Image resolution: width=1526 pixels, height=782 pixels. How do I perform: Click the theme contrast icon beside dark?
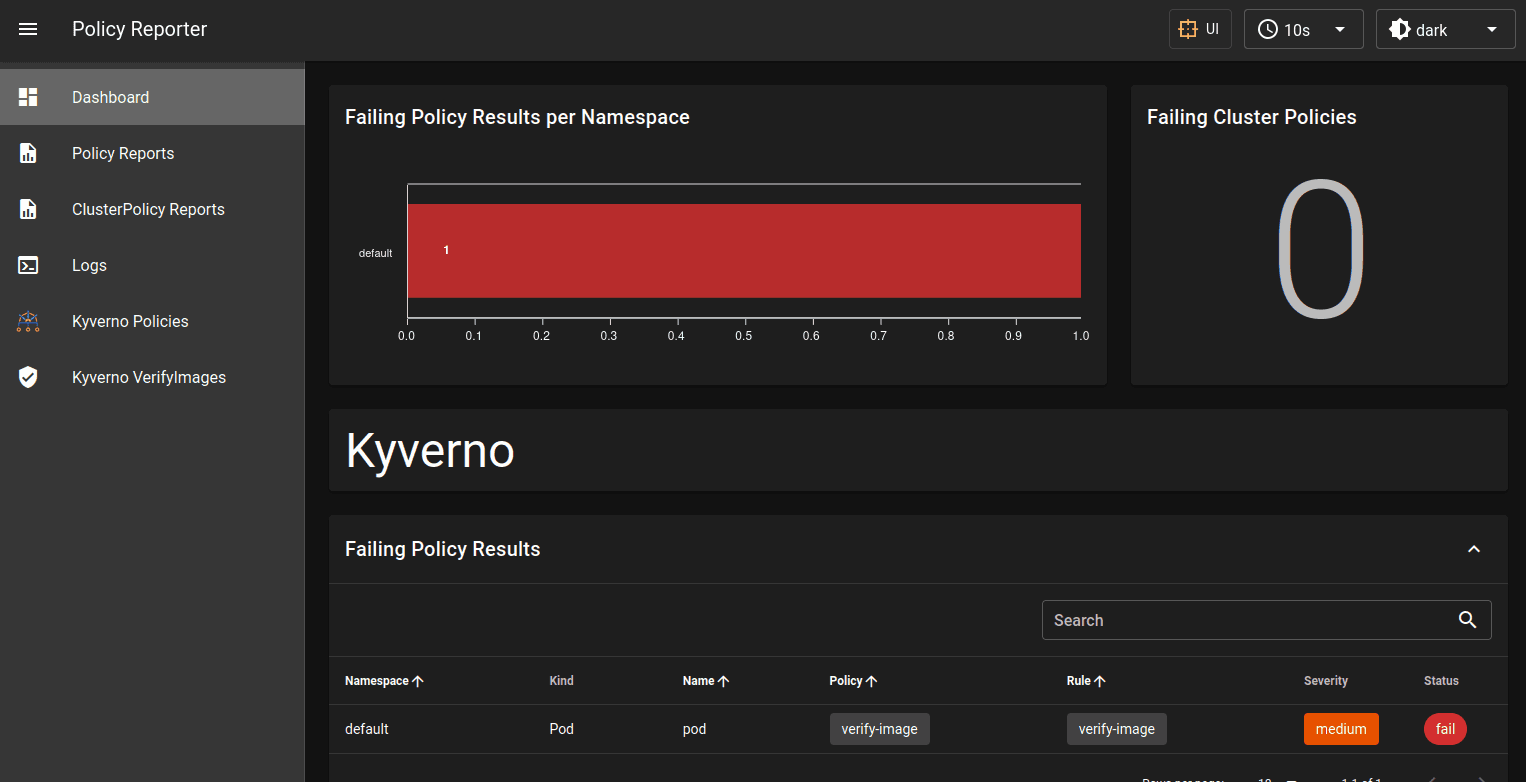1400,28
